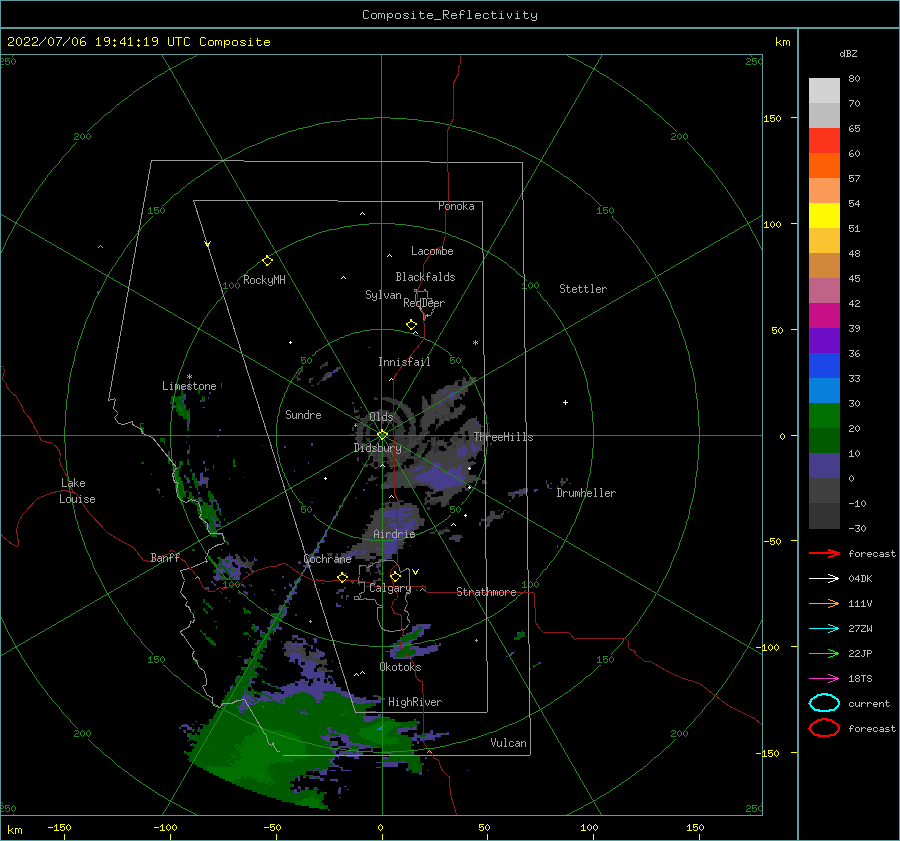Click the 0 dBZ purple color swatch
900x841 pixels.
[x=824, y=466]
